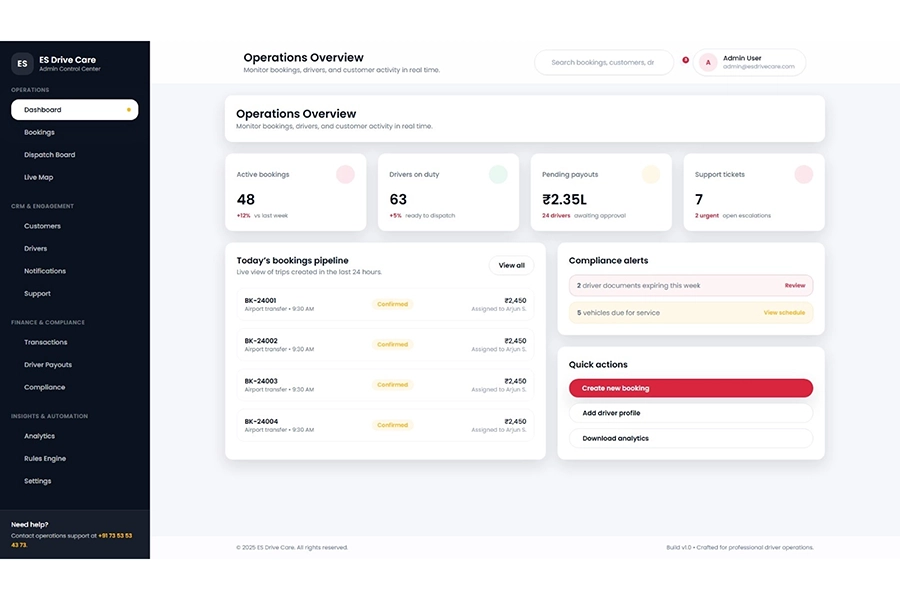Click View all on the bookings pipeline
900x600 pixels.
coord(511,265)
